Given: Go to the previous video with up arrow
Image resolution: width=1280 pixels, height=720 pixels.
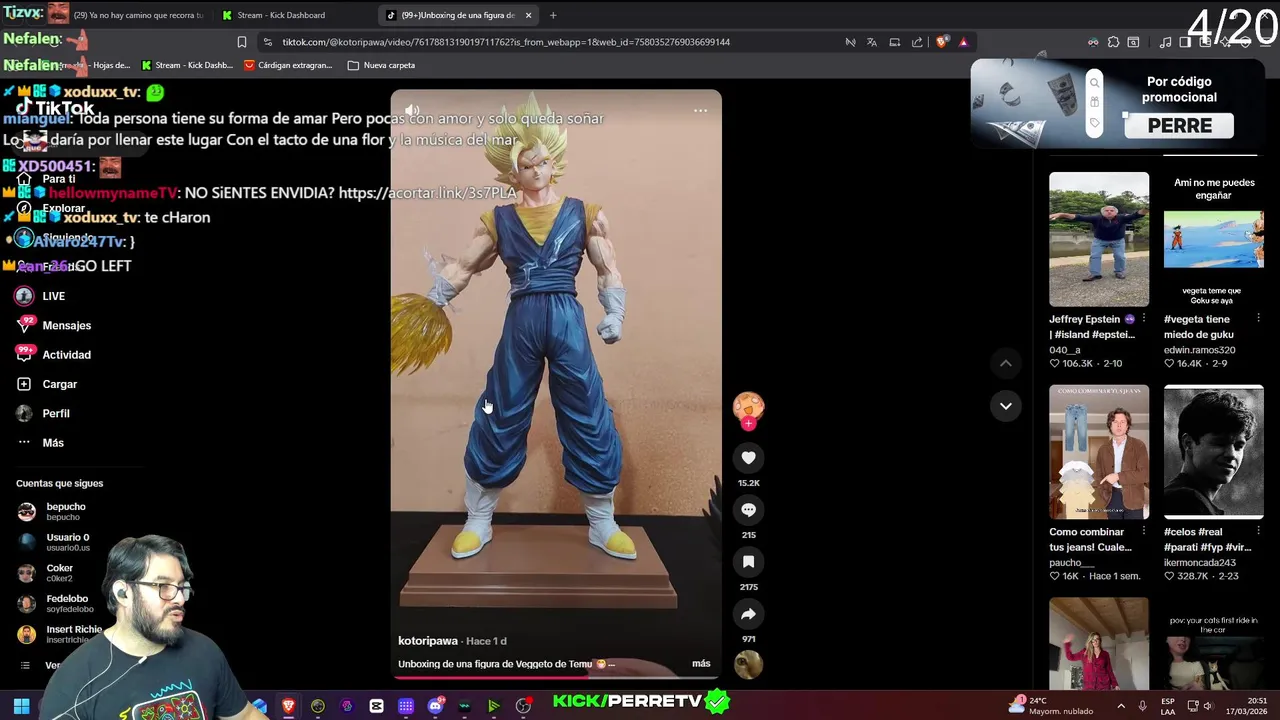Looking at the screenshot, I should pos(1006,363).
